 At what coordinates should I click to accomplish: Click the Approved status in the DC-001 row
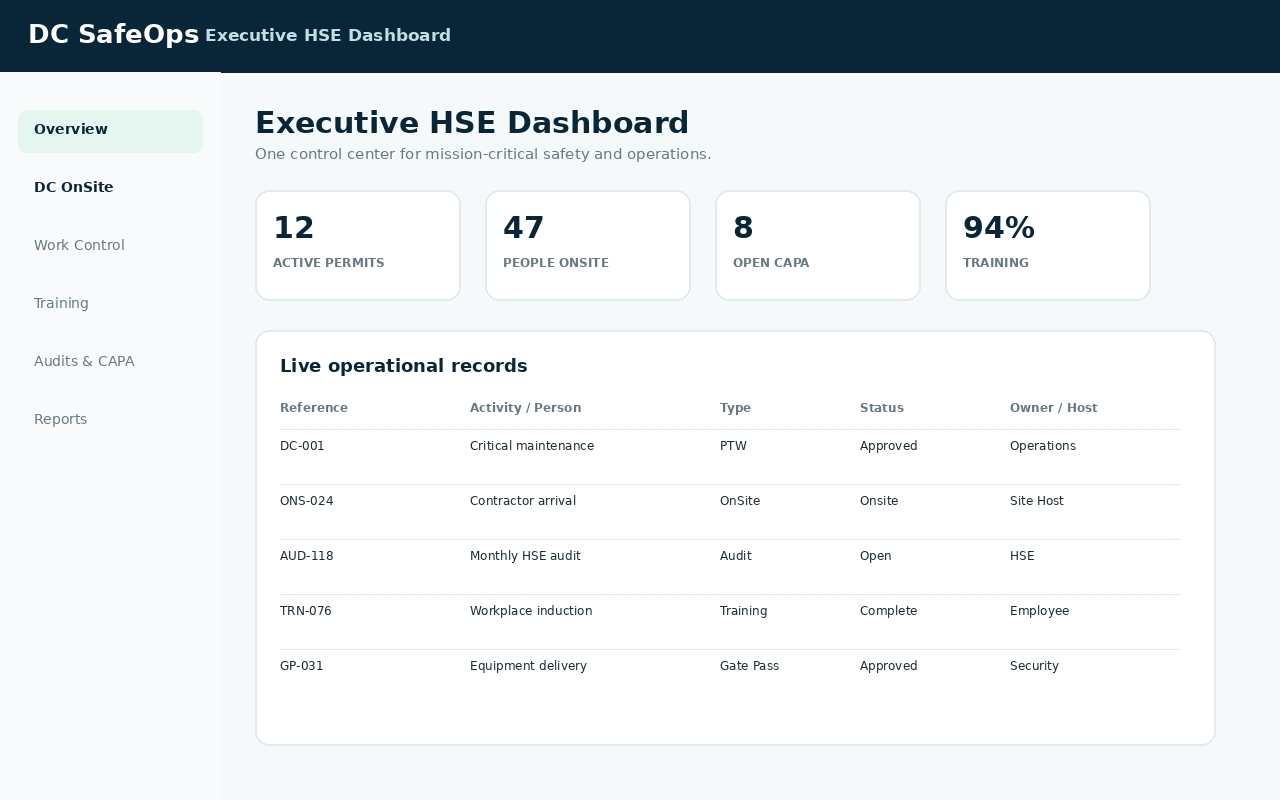pos(889,446)
